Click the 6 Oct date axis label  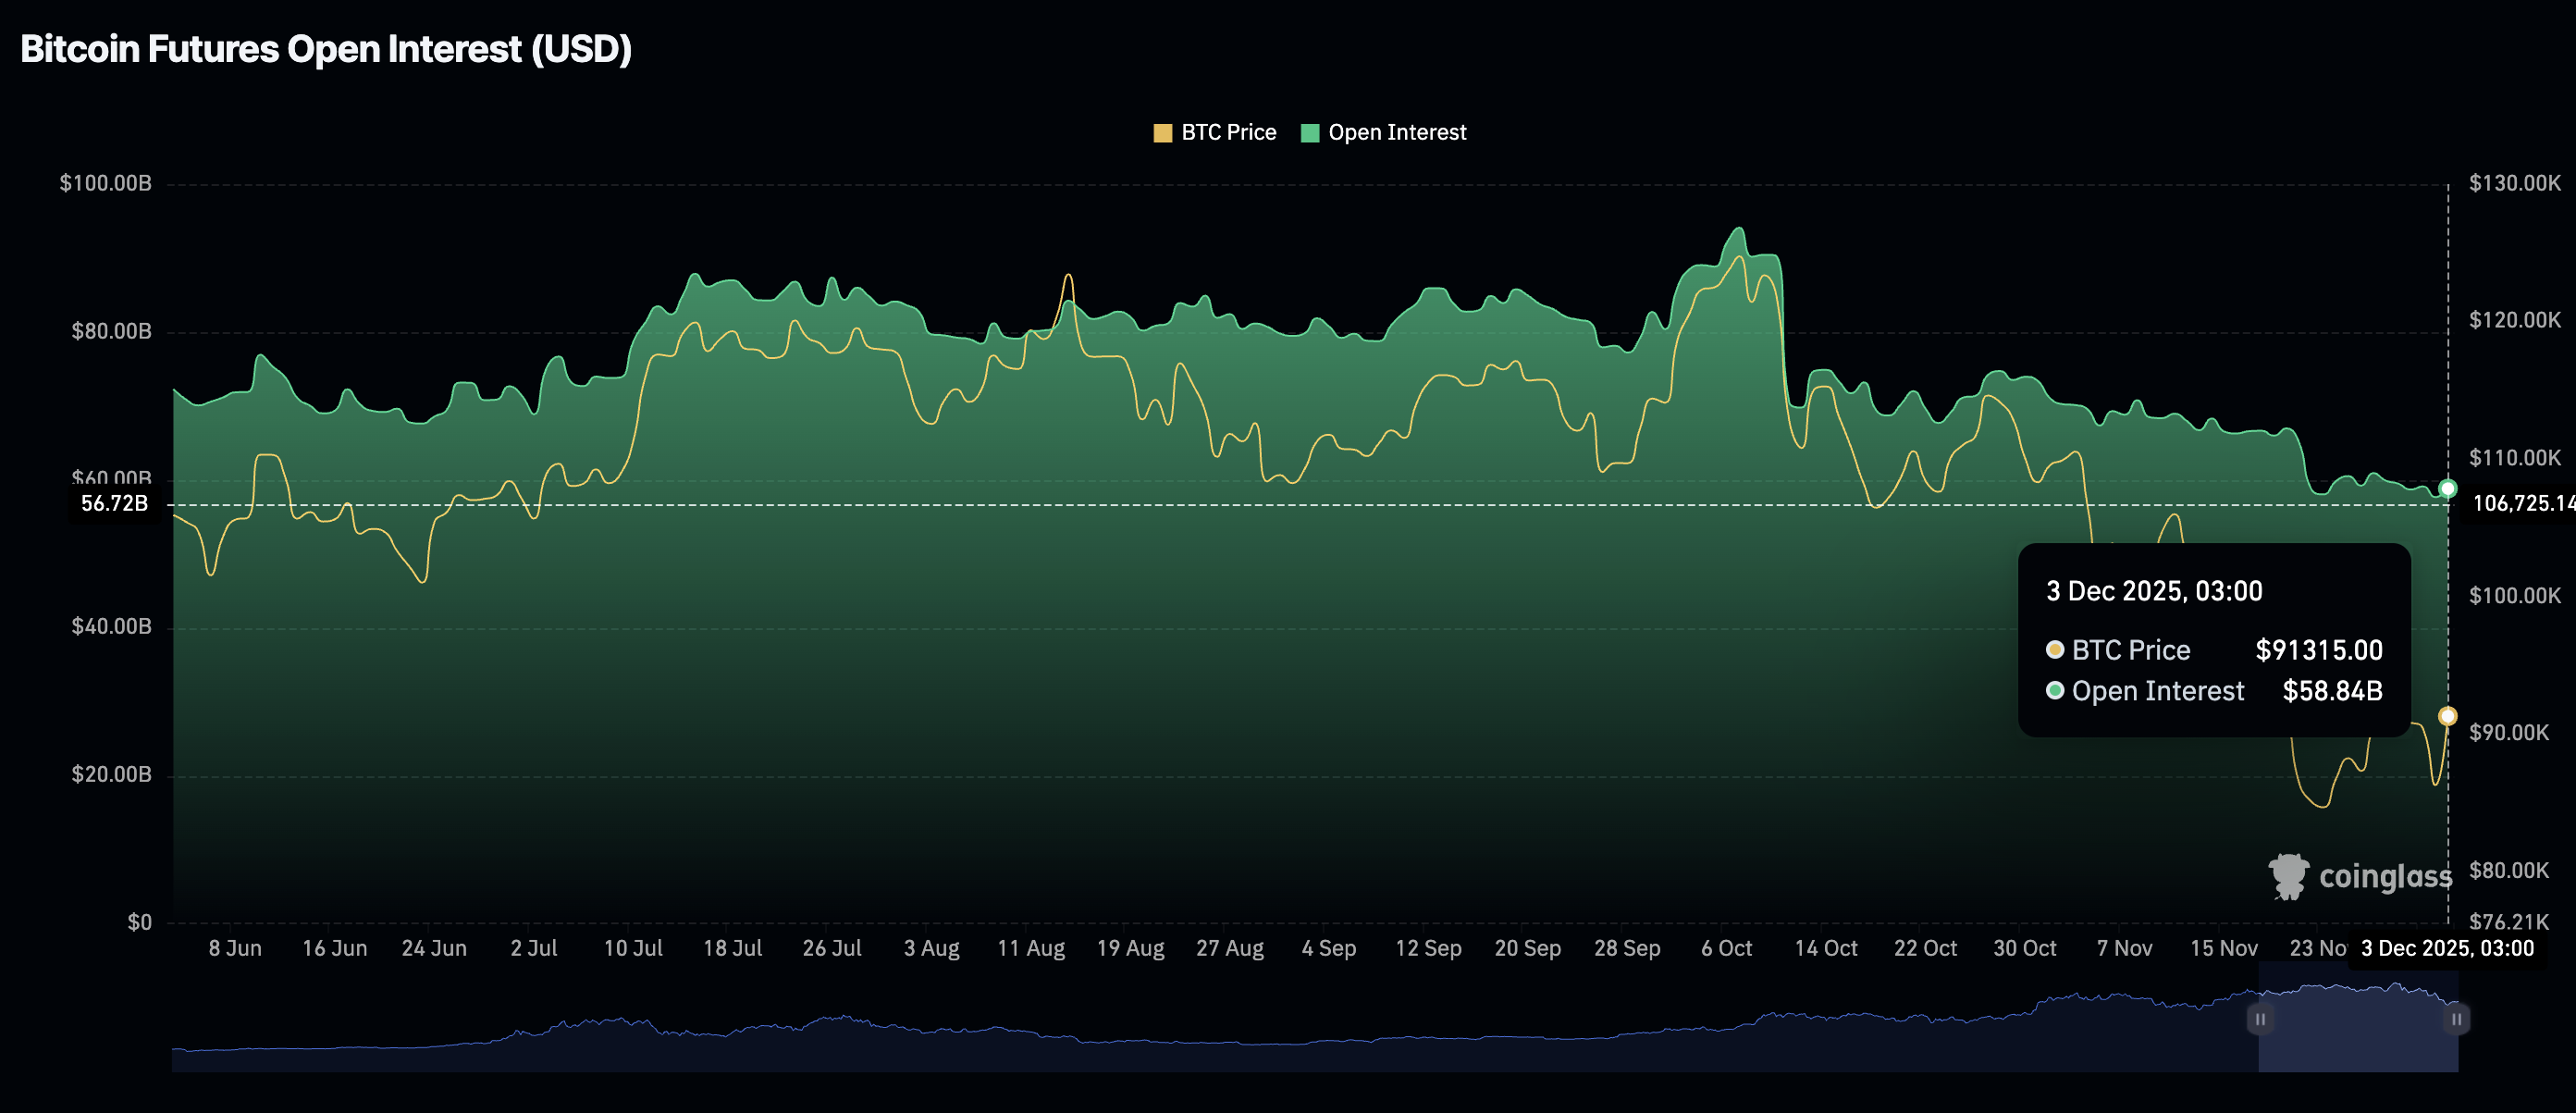pos(1726,948)
